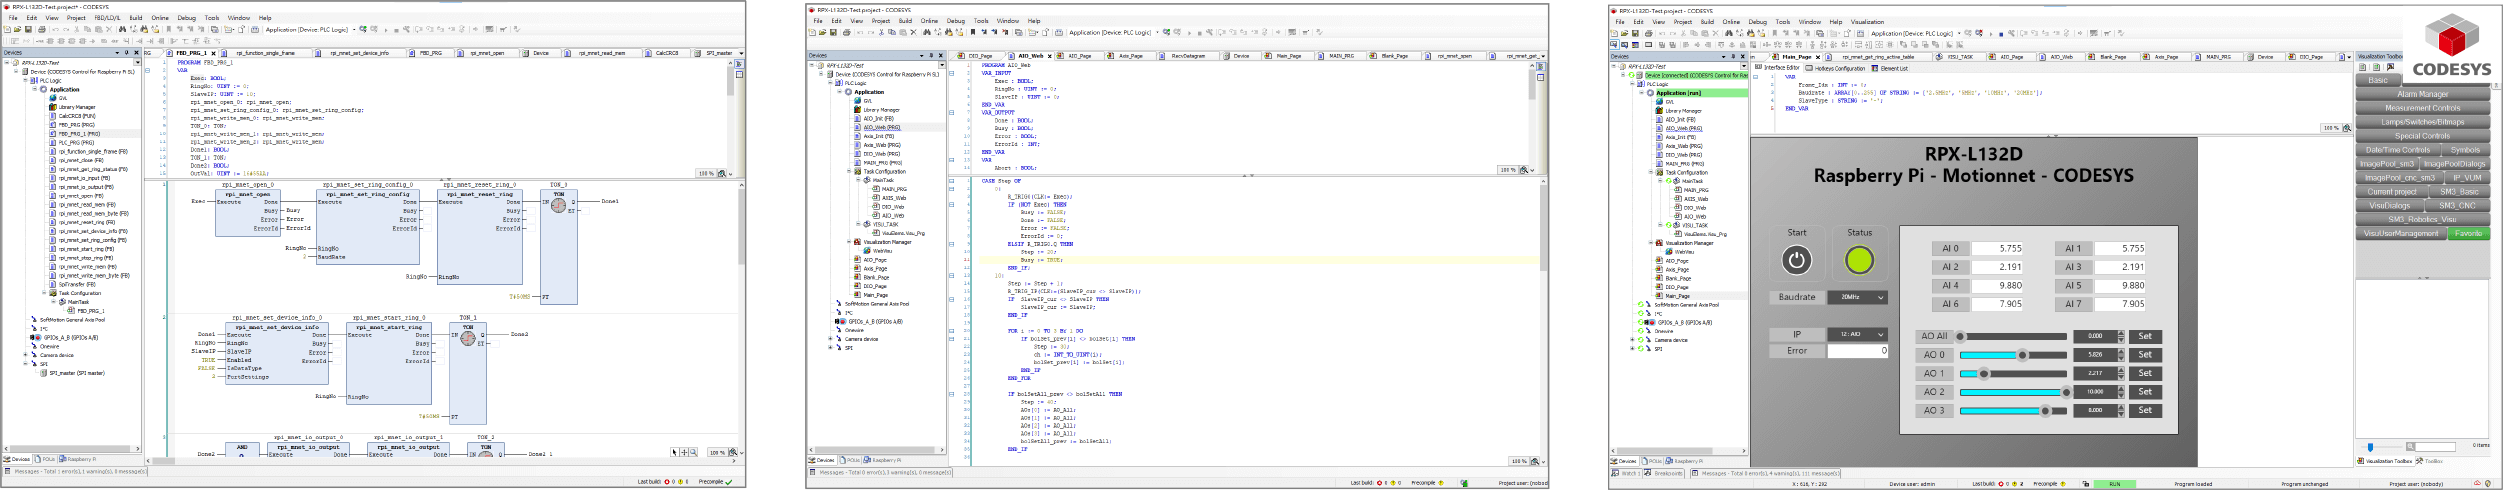This screenshot has height=490, width=2503.
Task: Click the pin icon on the left window Devices panel
Action: [x=127, y=53]
